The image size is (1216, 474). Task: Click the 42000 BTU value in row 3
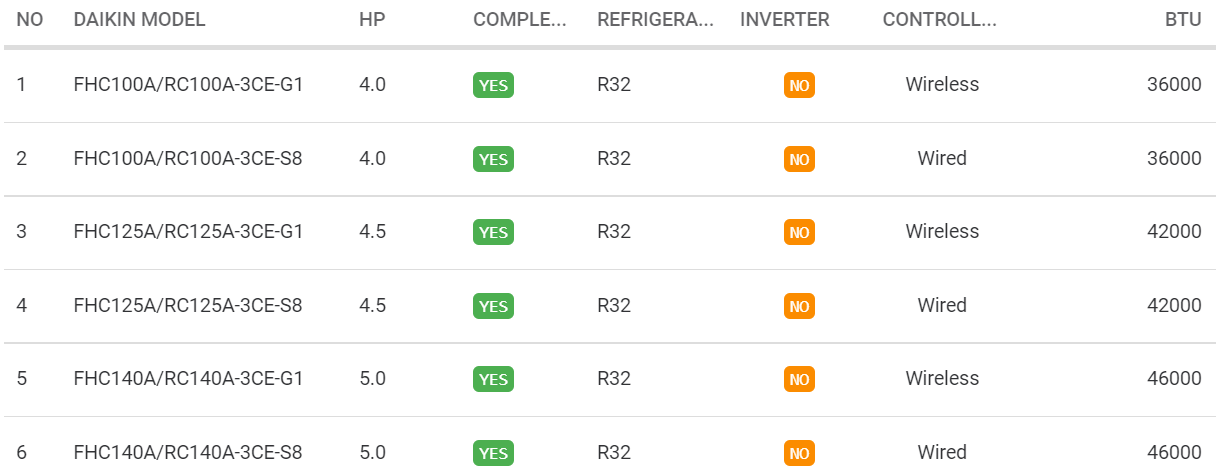click(x=1174, y=232)
